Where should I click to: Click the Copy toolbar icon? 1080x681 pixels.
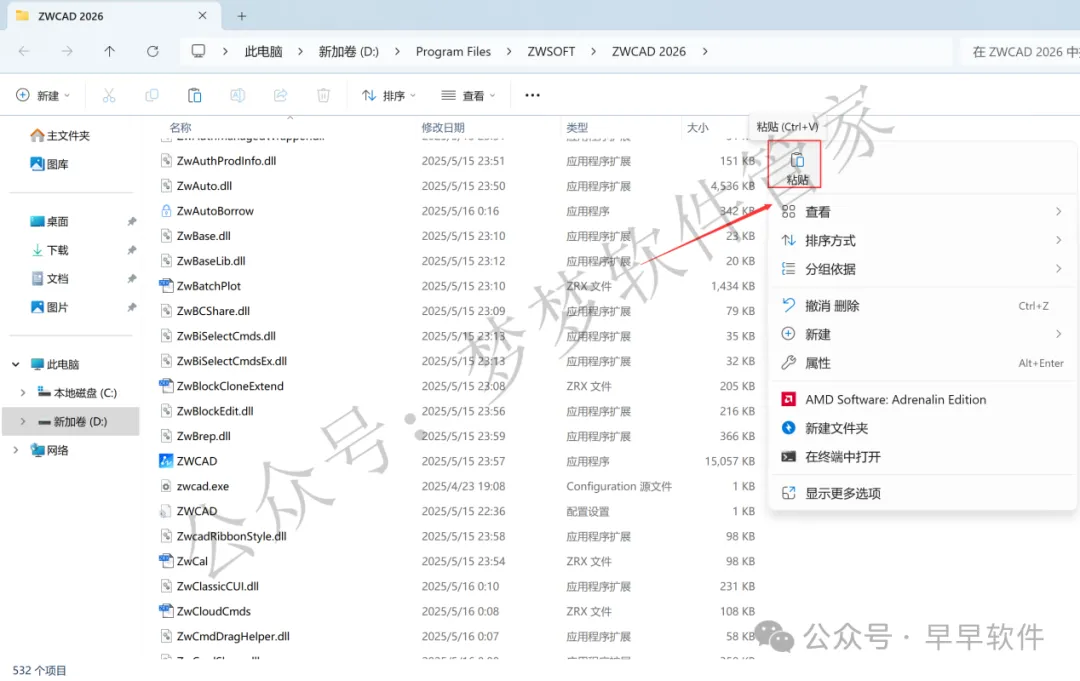152,96
